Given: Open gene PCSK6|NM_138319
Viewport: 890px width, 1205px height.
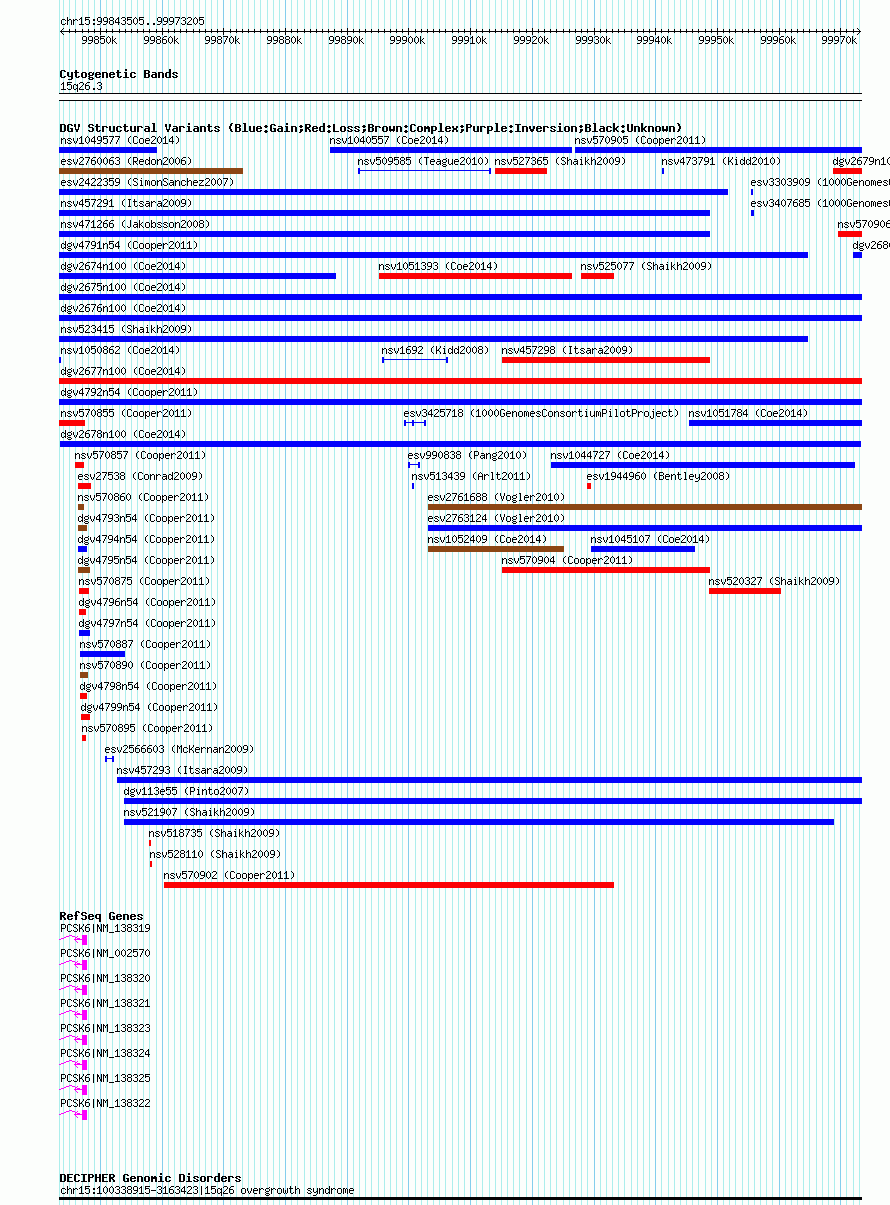Looking at the screenshot, I should tap(105, 929).
